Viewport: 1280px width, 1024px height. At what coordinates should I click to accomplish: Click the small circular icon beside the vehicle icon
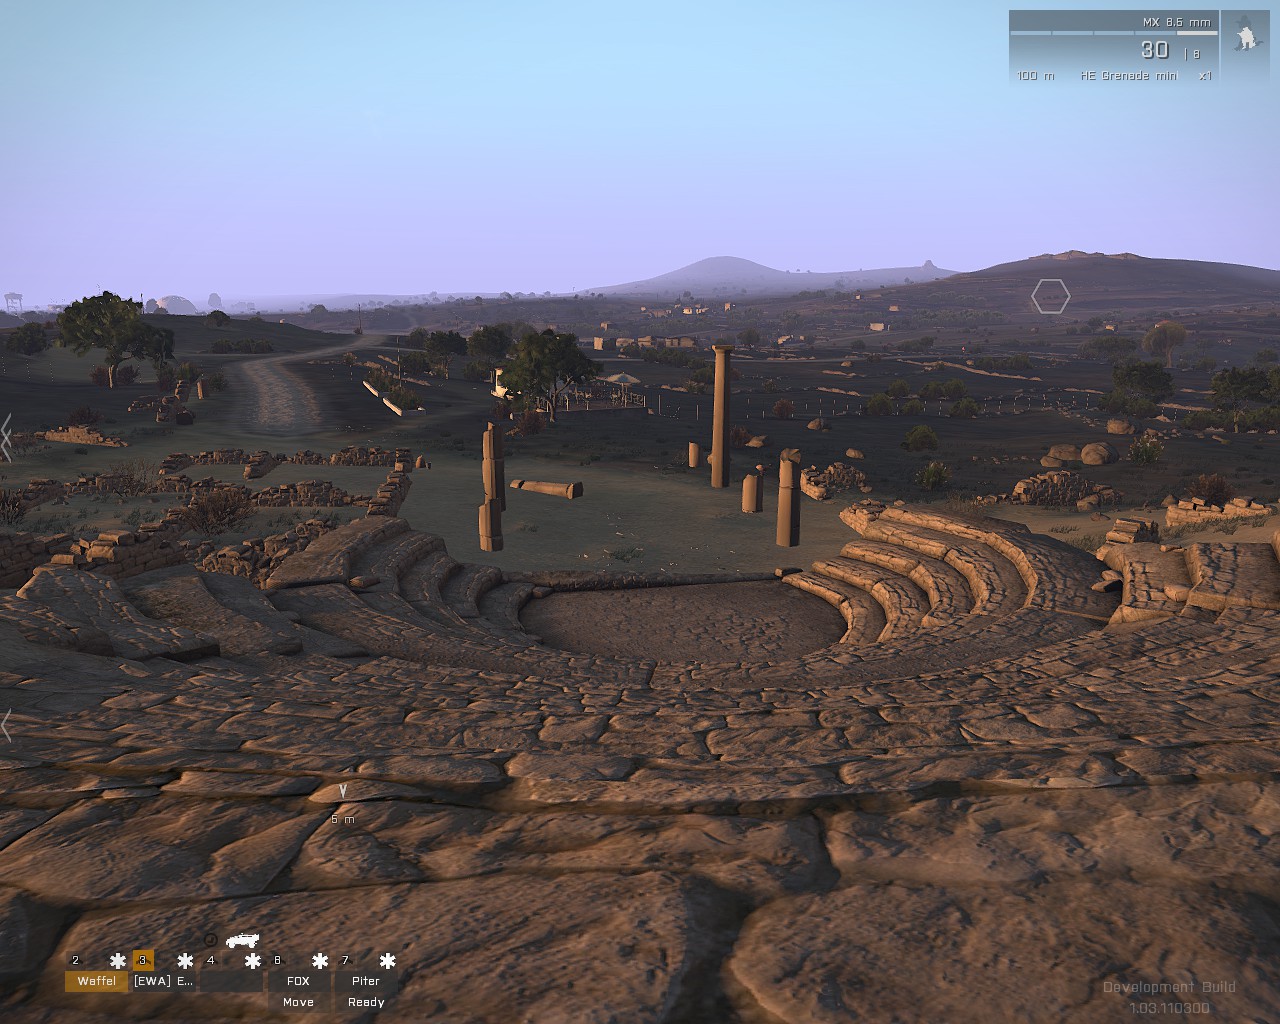coord(210,940)
